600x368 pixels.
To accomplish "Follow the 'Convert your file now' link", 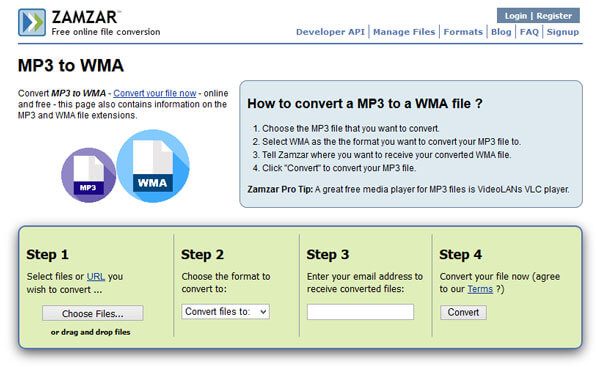I will [x=155, y=93].
